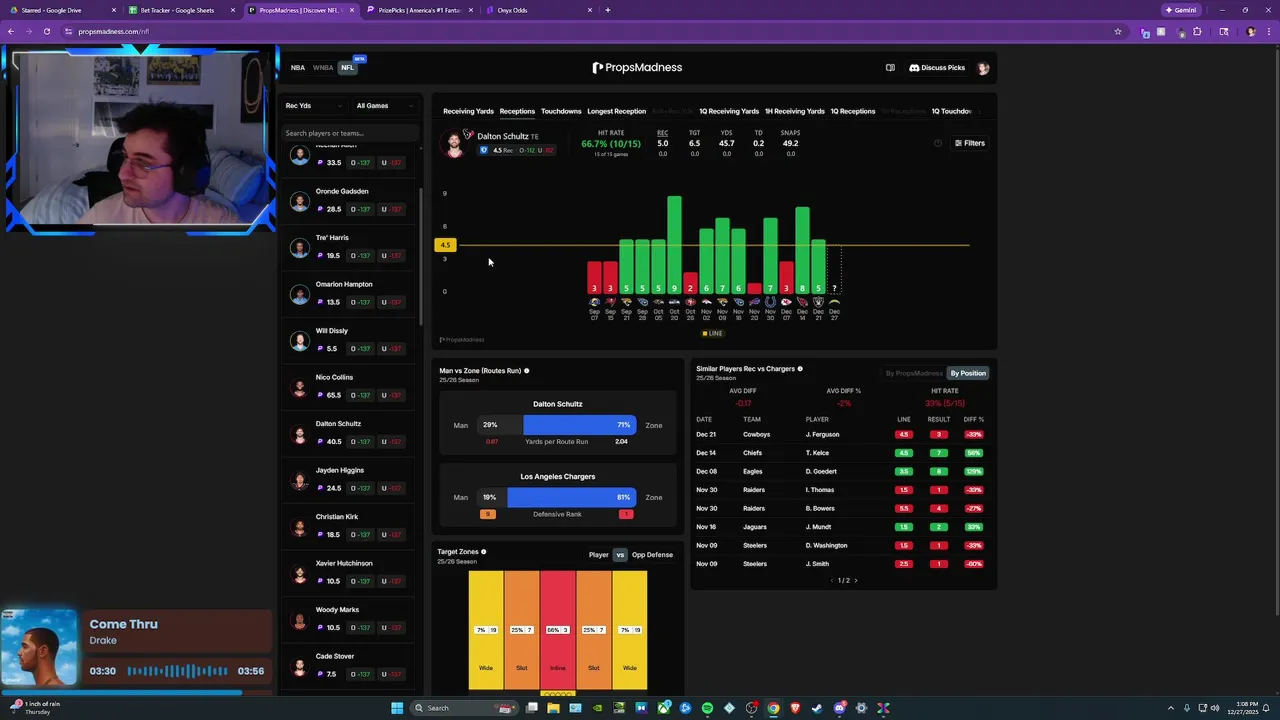
Task: Click the REC column header stat
Action: coord(662,133)
